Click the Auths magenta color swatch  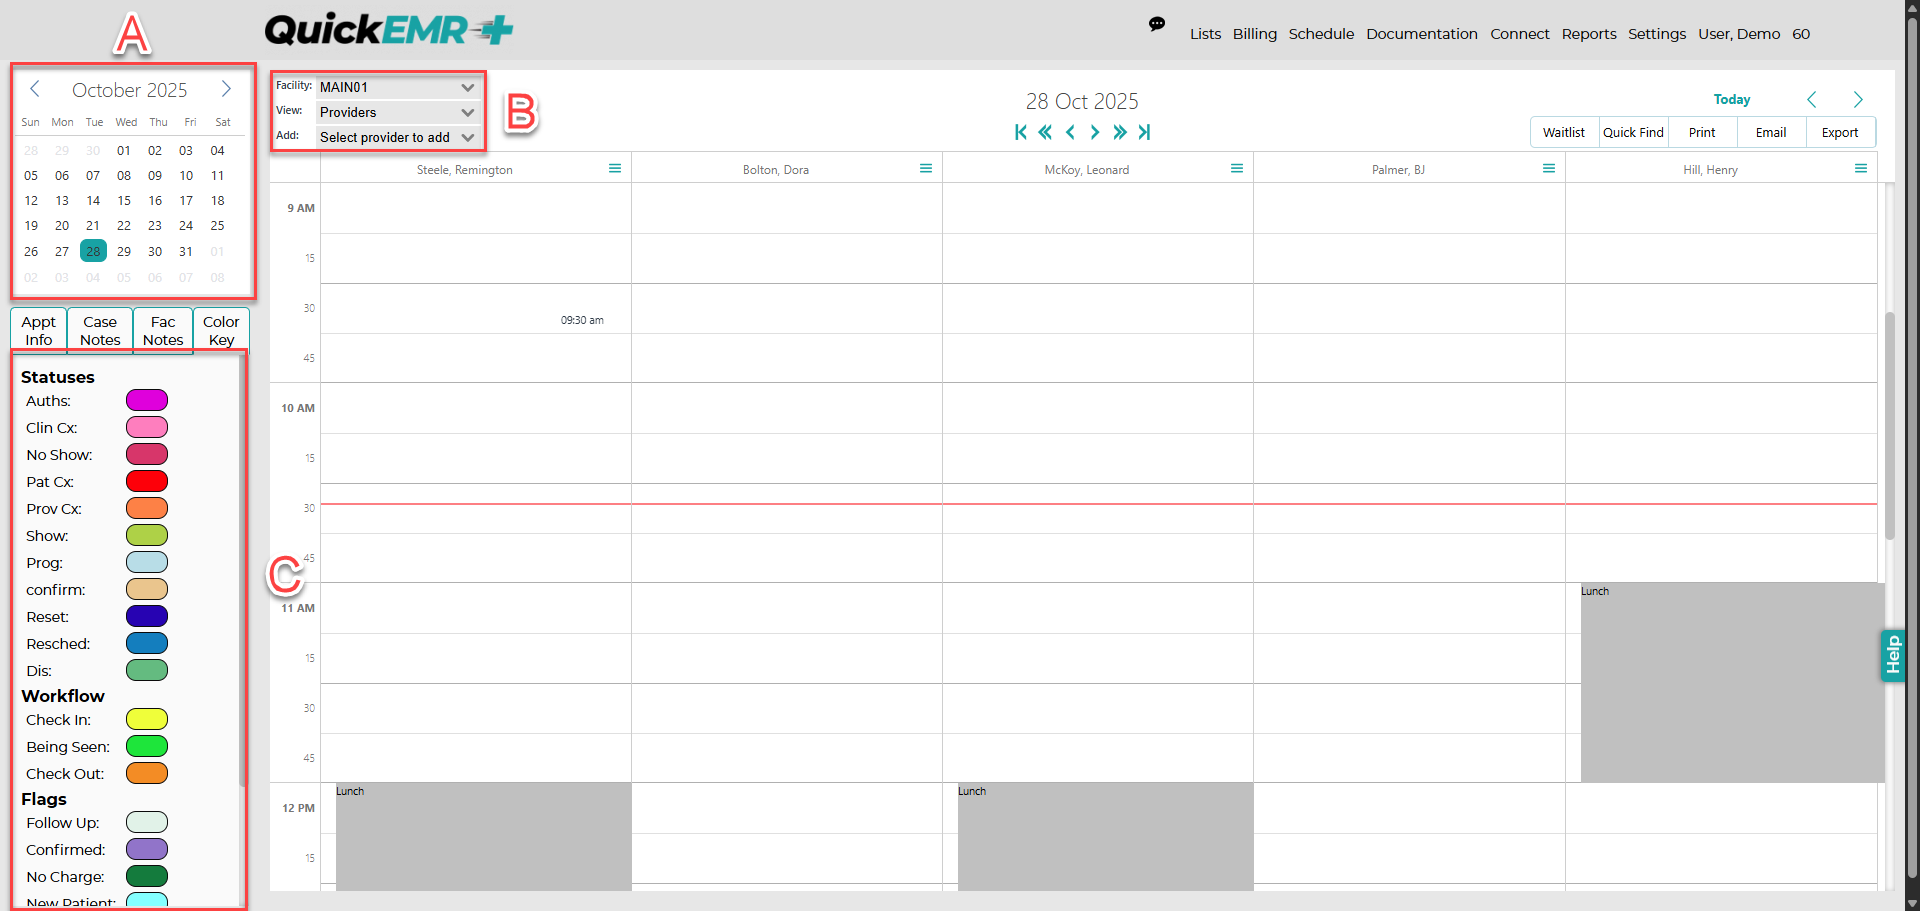(147, 400)
